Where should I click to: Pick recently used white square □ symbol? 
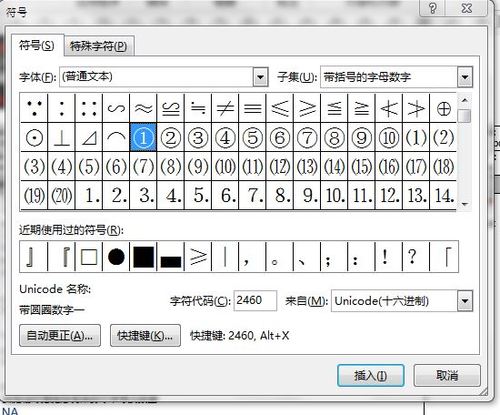tap(89, 257)
